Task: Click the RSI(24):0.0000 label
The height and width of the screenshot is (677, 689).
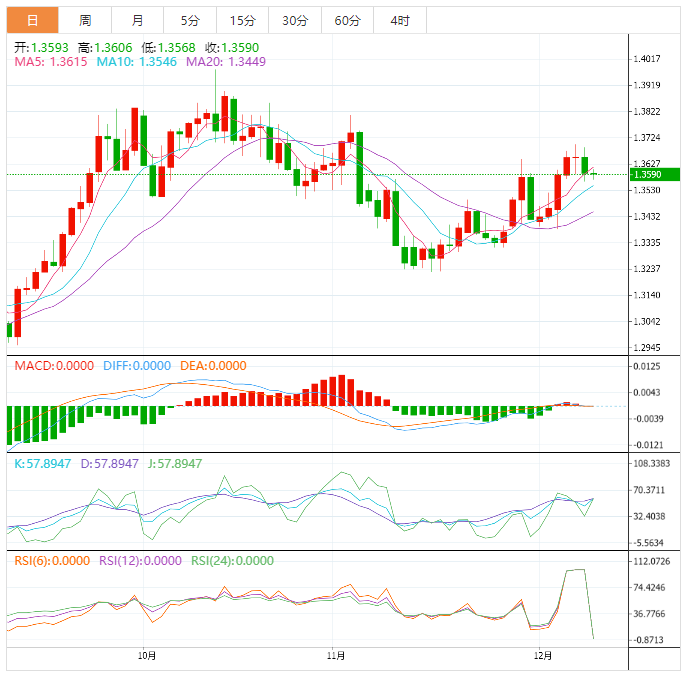Action: (232, 561)
